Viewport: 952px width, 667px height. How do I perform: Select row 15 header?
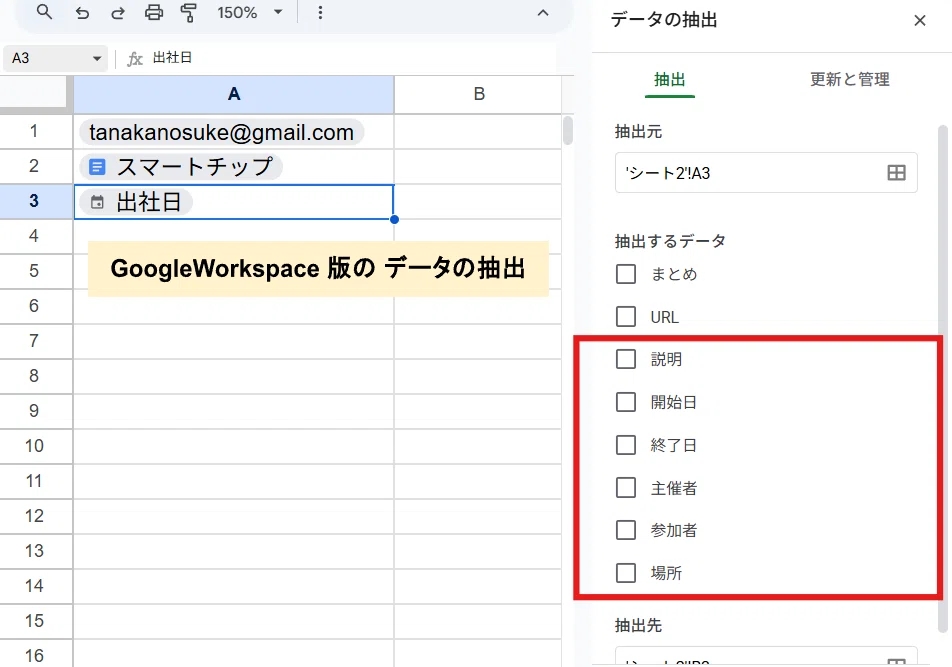34,621
